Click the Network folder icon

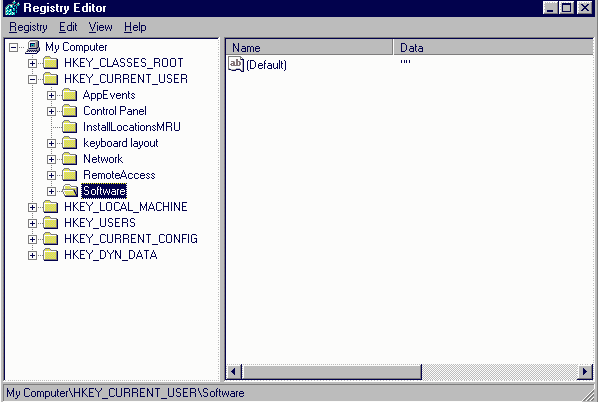click(x=69, y=159)
